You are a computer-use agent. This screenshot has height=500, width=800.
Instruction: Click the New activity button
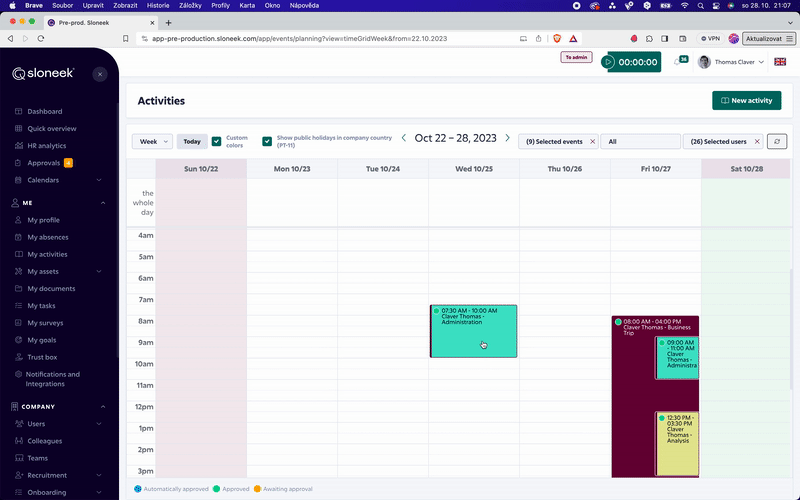746,100
